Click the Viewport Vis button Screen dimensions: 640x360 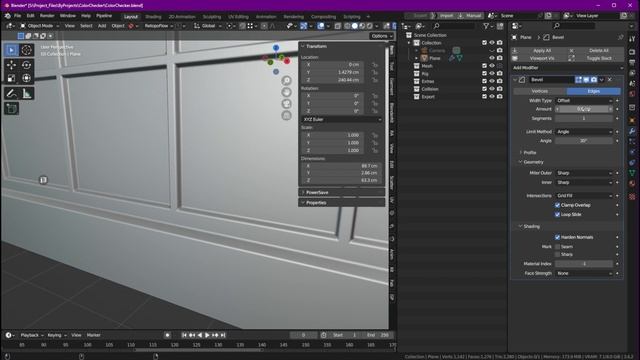(538, 58)
